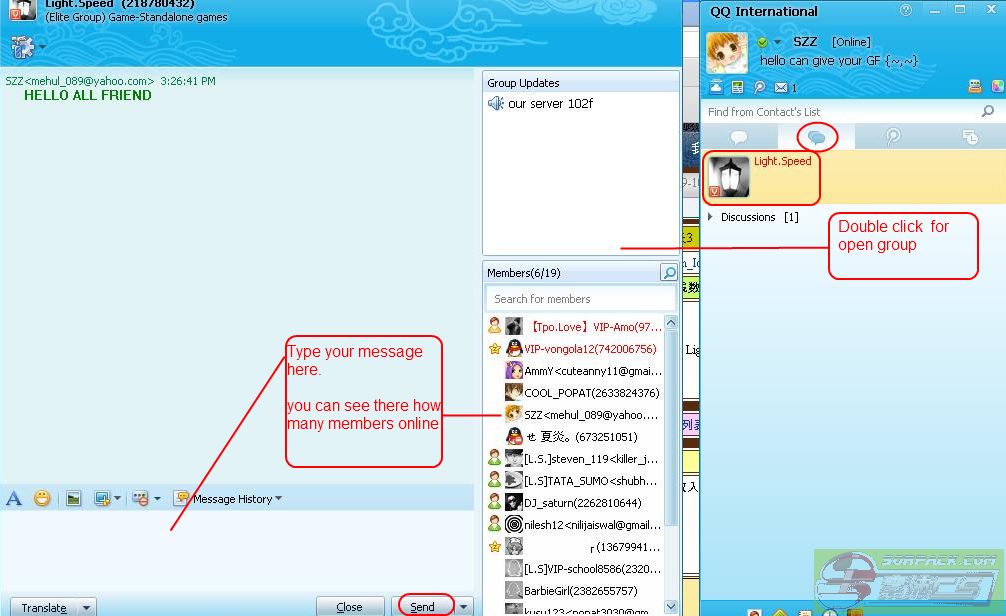Click the VIP-vongola12 penguin avatar
The width and height of the screenshot is (1006, 616).
click(x=514, y=348)
